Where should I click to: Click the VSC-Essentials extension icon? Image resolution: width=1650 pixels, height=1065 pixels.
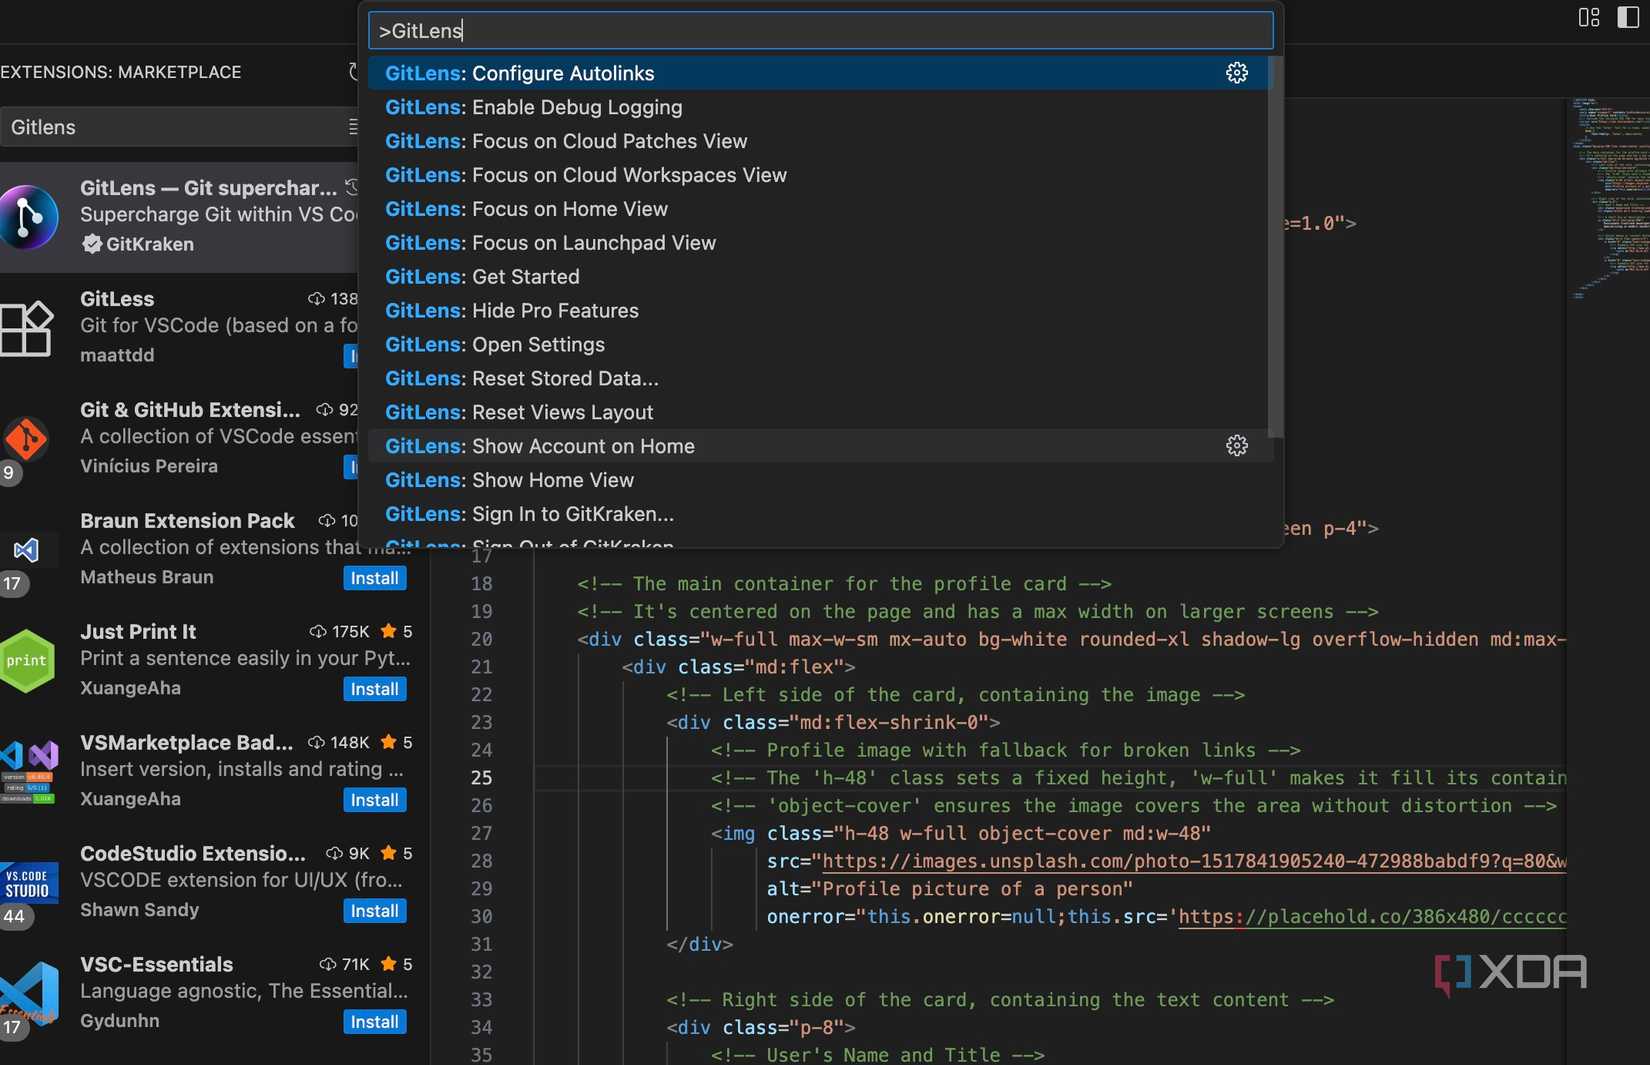(27, 994)
